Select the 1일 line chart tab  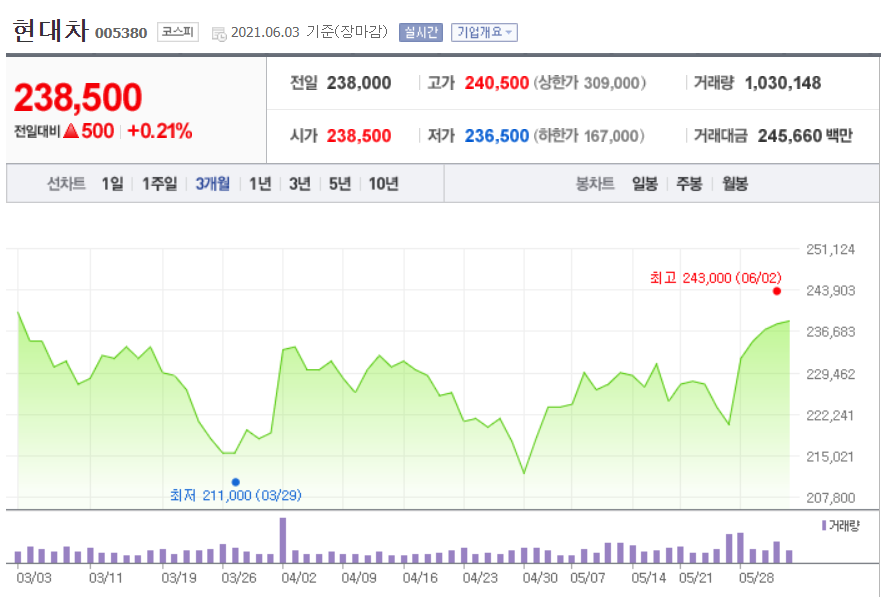point(112,184)
